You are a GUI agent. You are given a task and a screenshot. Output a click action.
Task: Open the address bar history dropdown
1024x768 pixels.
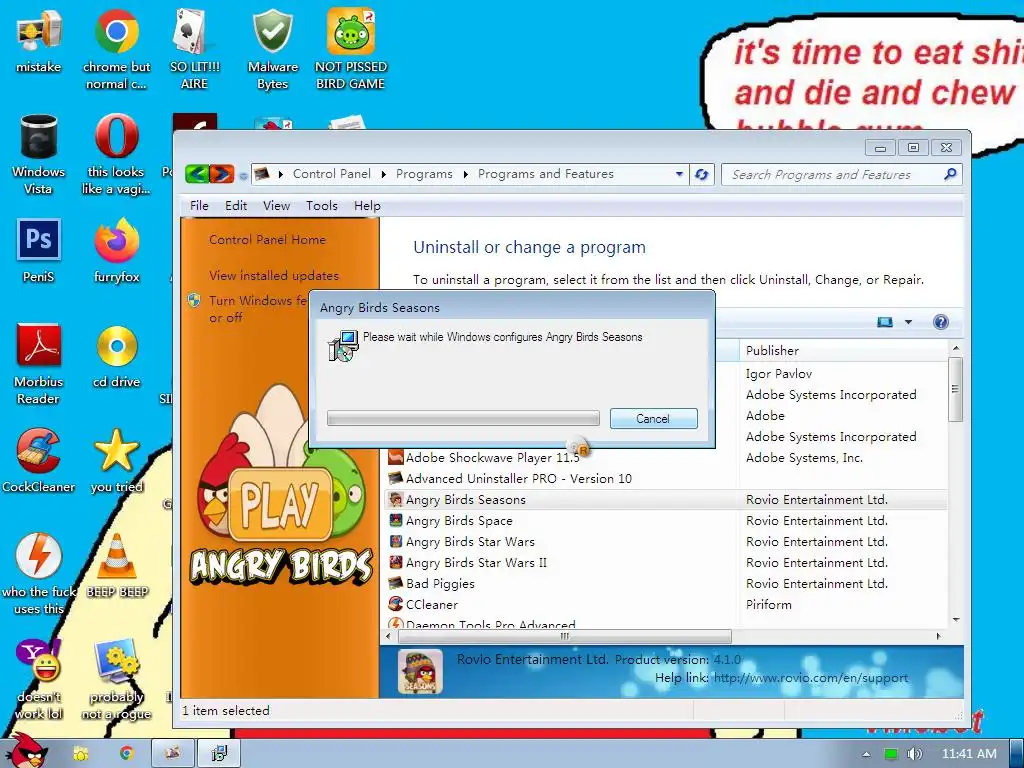[679, 174]
